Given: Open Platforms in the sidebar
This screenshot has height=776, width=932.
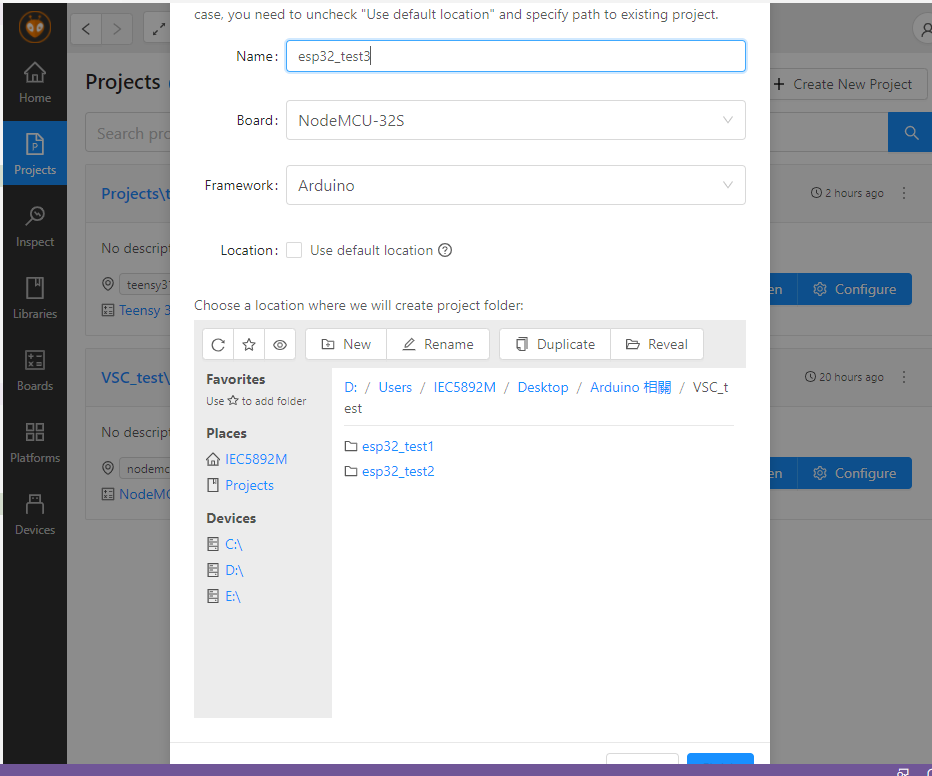Looking at the screenshot, I should 34,442.
